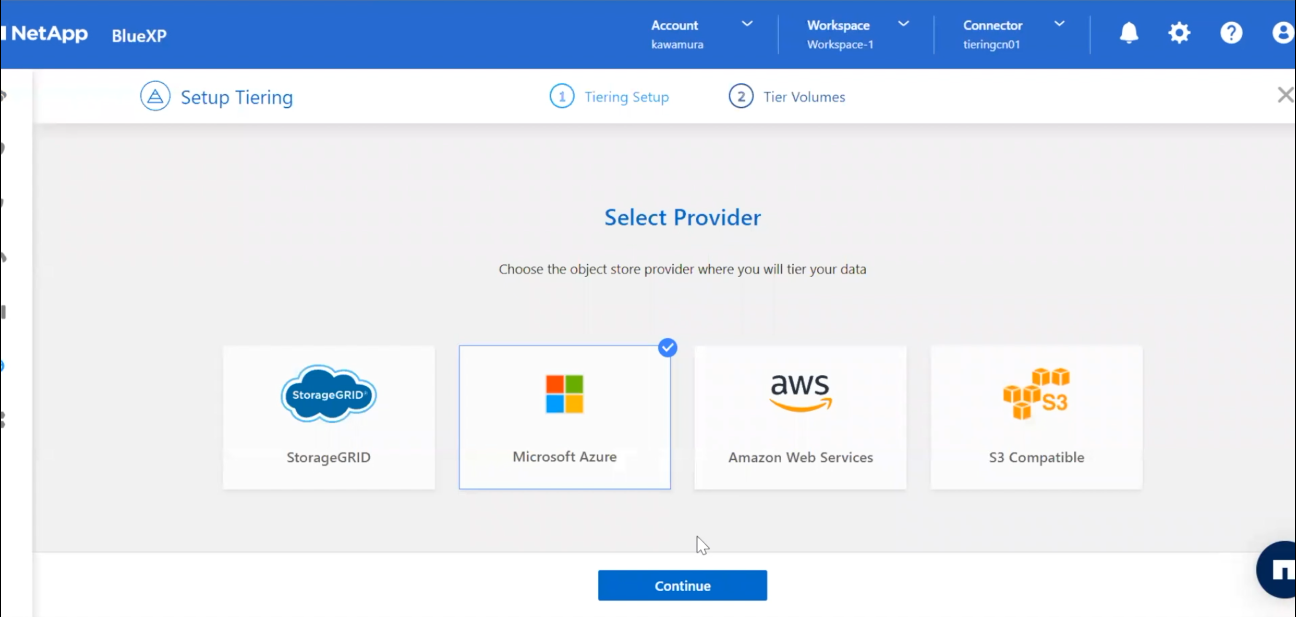Select the Microsoft Azure provider card

click(565, 418)
